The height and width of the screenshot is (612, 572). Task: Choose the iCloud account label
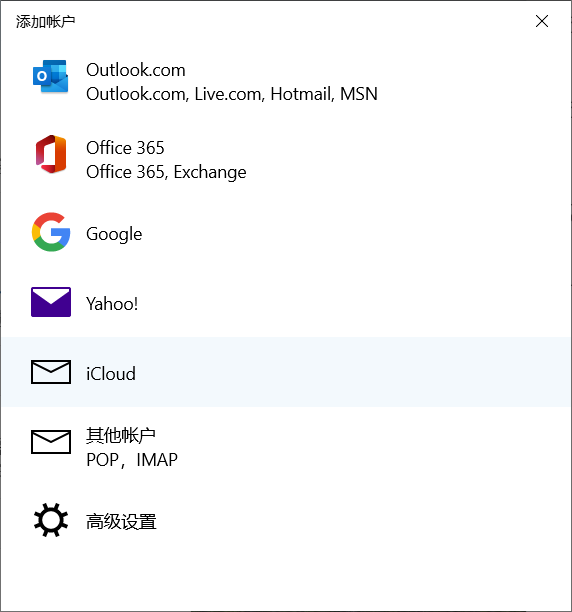click(x=111, y=374)
